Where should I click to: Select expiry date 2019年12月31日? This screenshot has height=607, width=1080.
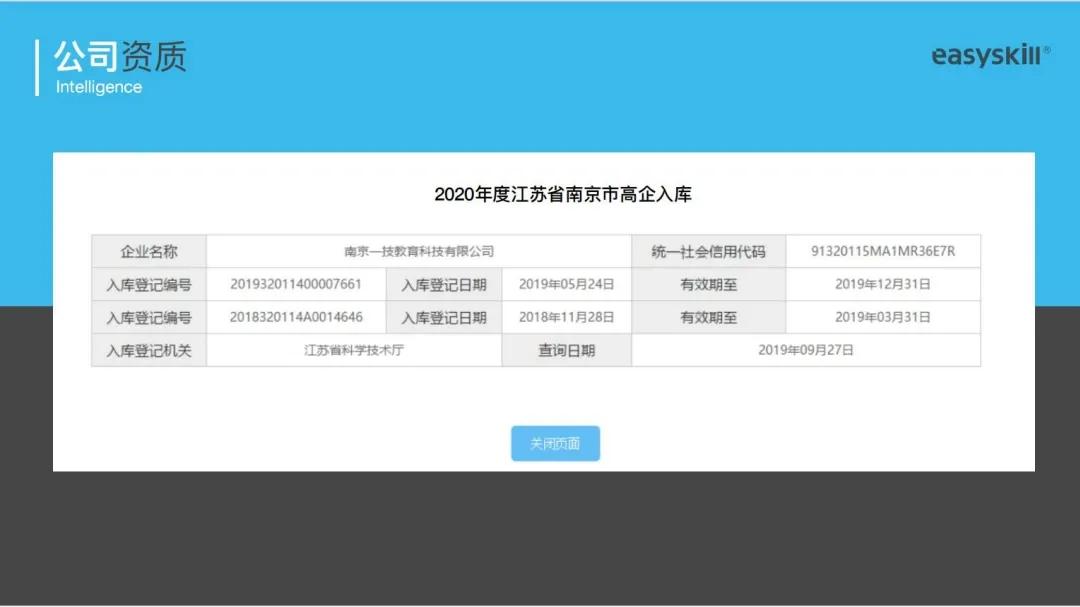point(882,284)
